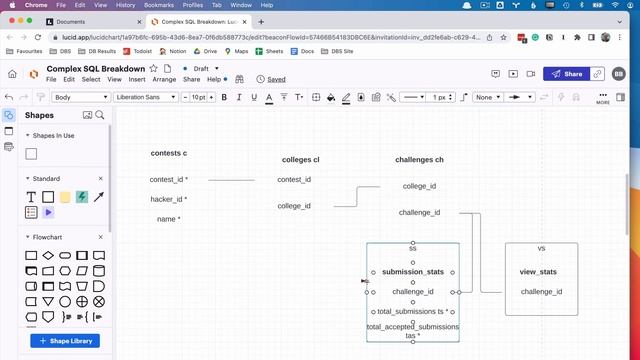Open the comments icon
Viewport: 640px width, 360px height.
point(496,74)
